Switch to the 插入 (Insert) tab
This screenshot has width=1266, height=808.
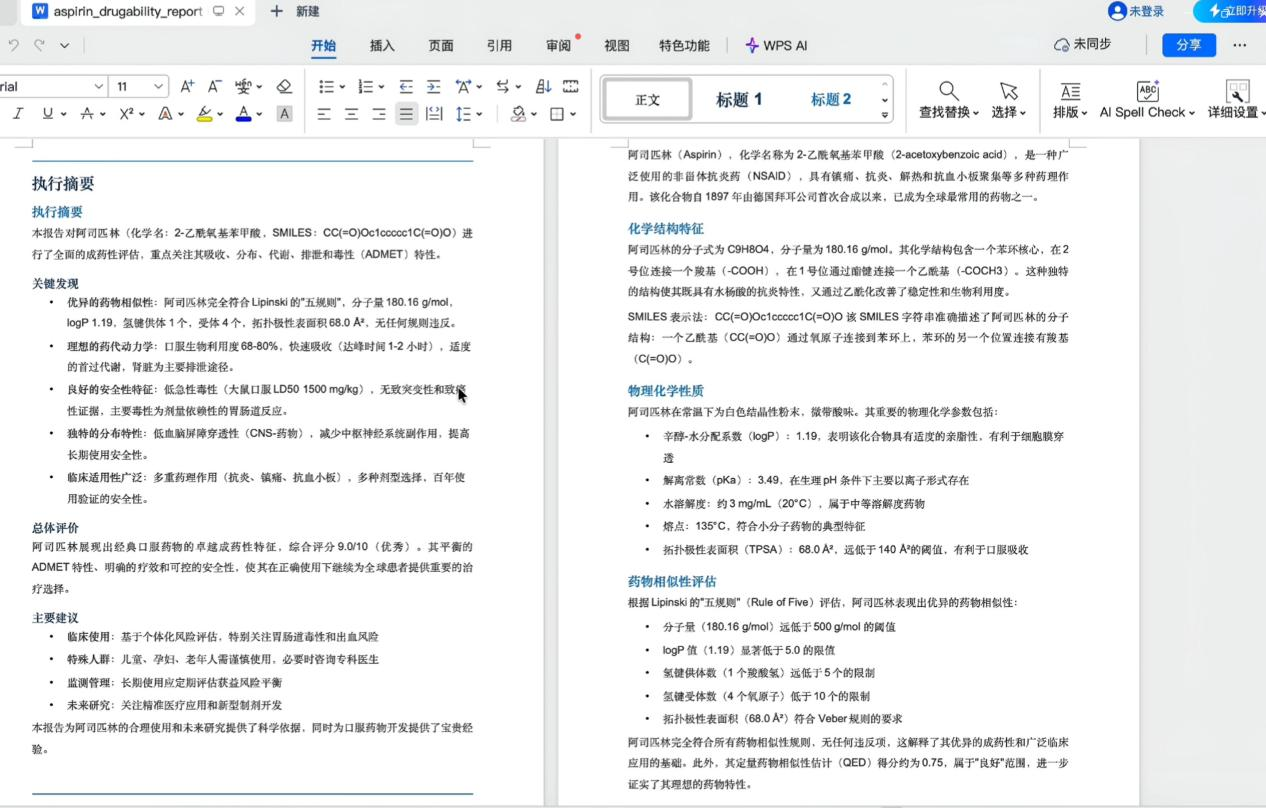click(x=382, y=45)
